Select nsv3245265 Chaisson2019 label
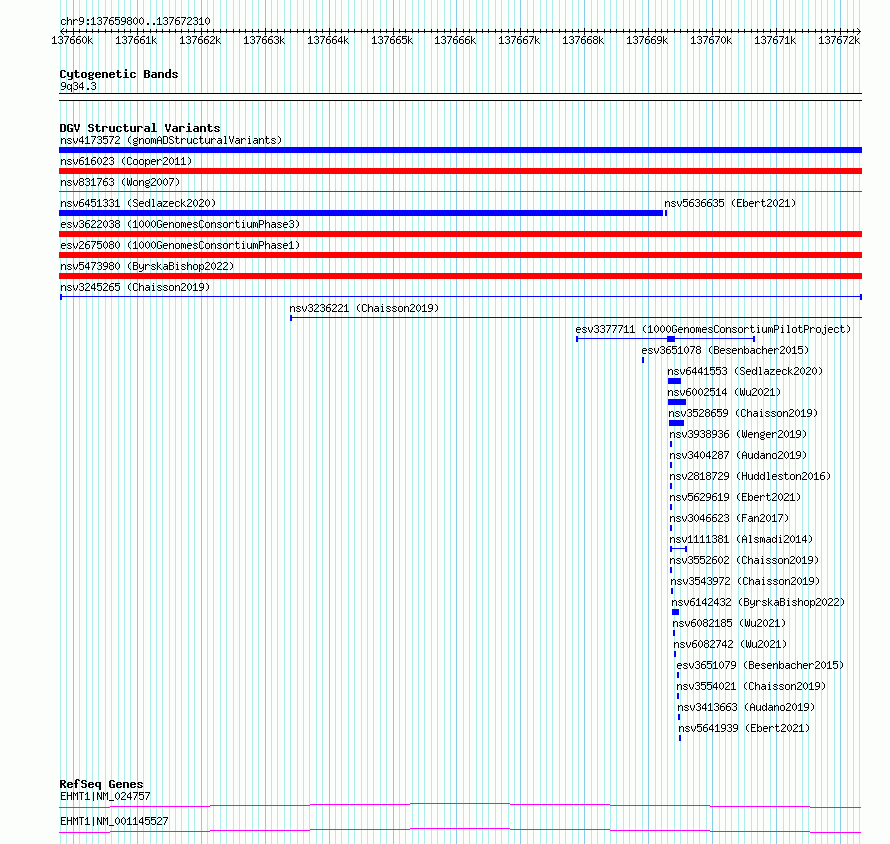The height and width of the screenshot is (844, 890). click(x=135, y=287)
